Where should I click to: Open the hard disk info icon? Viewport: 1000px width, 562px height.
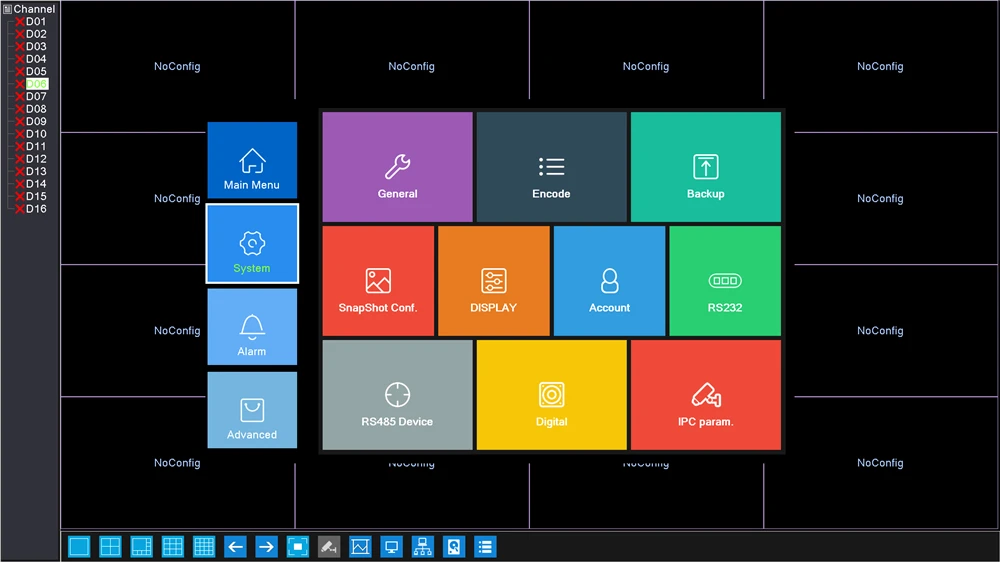(454, 547)
